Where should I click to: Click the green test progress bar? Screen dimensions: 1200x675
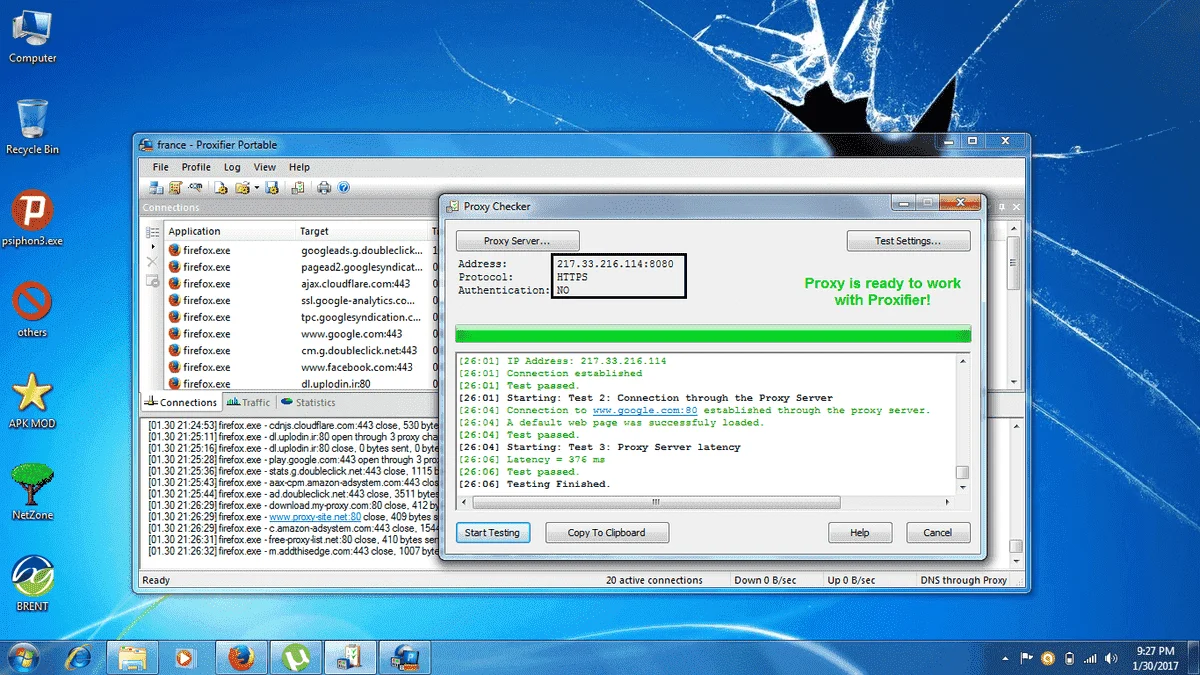pyautogui.click(x=713, y=334)
